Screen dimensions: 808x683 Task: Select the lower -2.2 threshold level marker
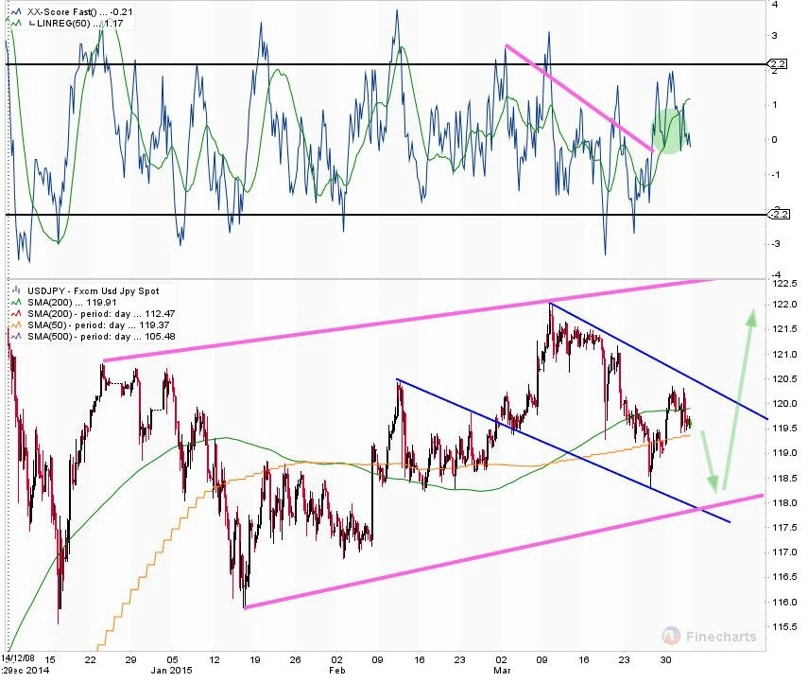pos(778,214)
